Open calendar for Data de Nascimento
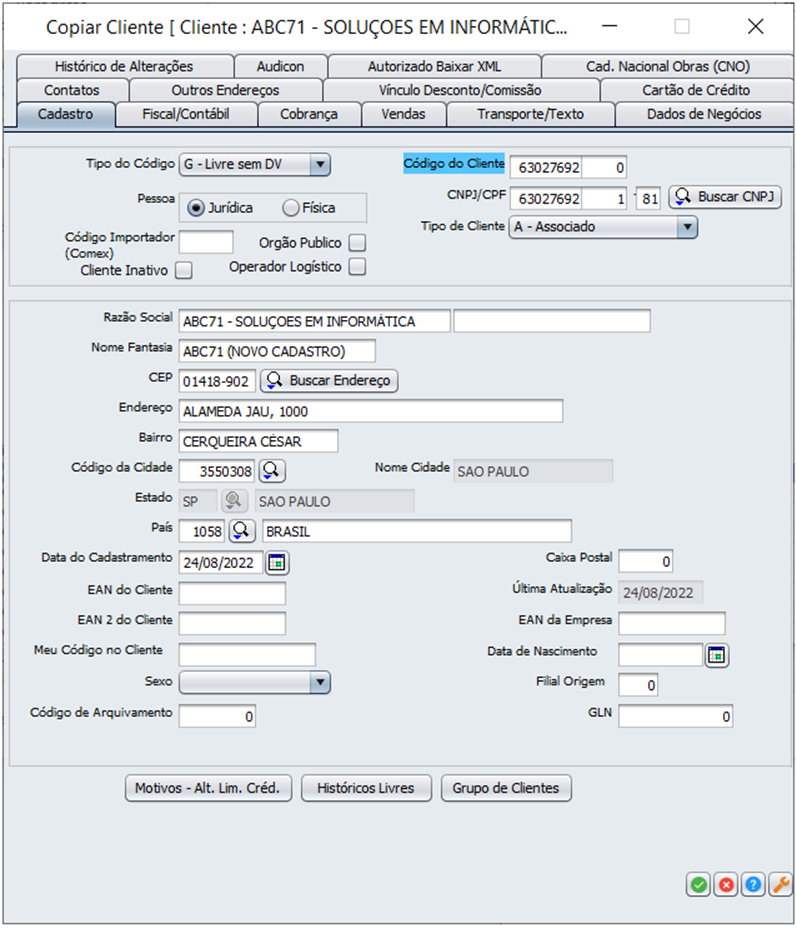The width and height of the screenshot is (797, 928). [717, 655]
